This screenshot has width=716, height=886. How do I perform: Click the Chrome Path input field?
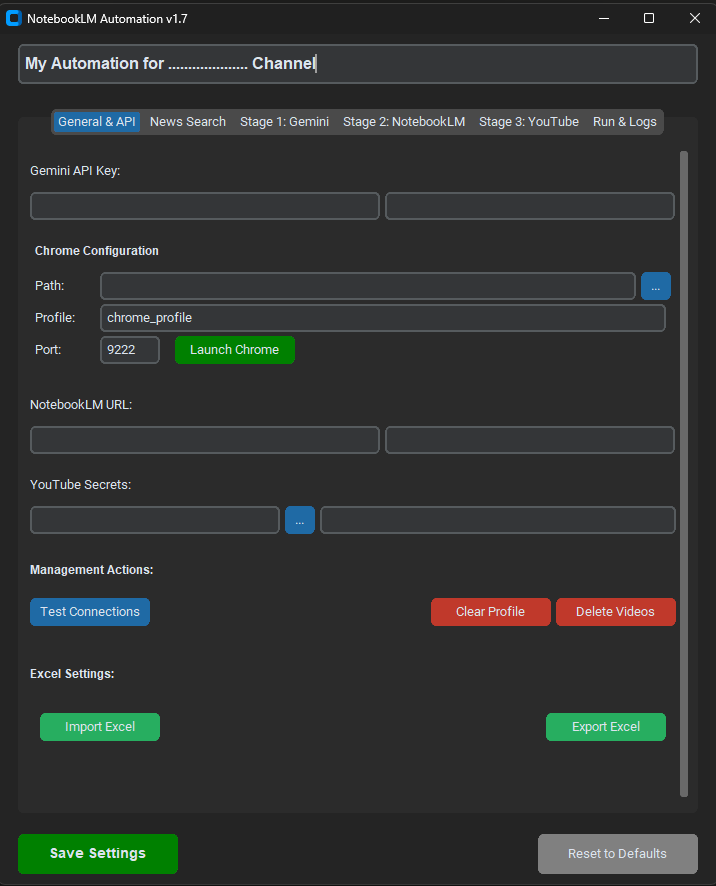point(368,286)
